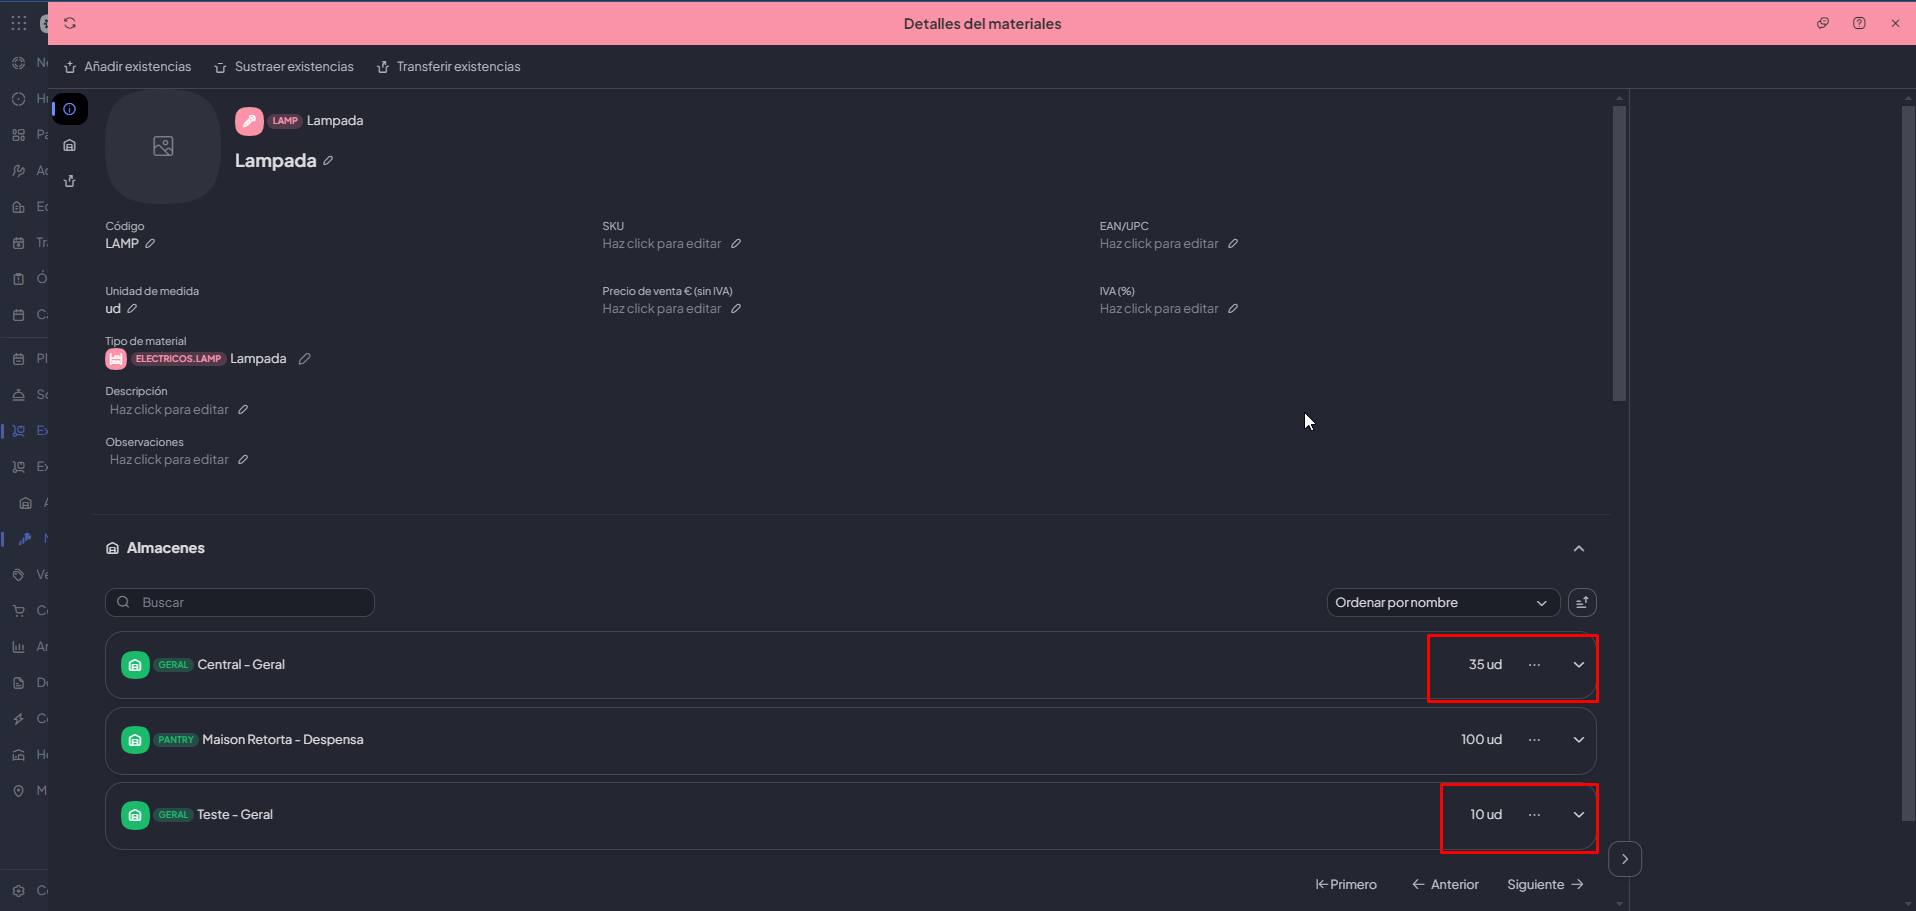Click the '10 ud' quantity value

[1486, 815]
